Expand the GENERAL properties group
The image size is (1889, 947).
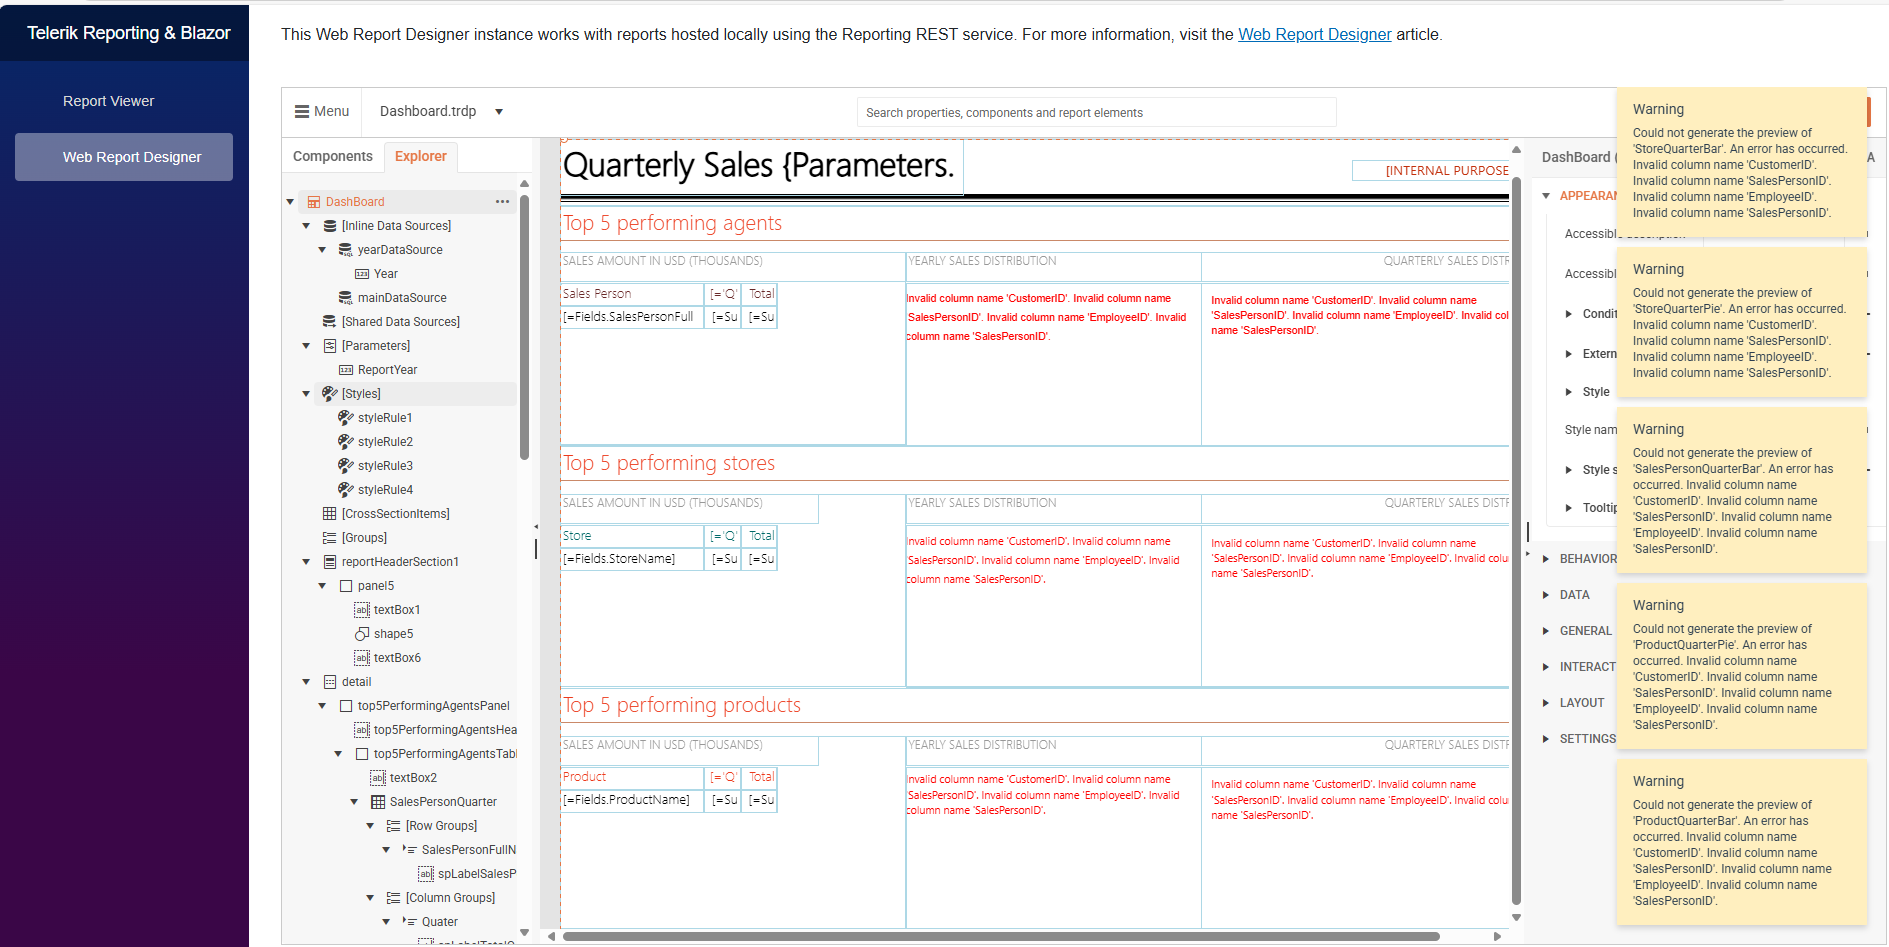pyautogui.click(x=1547, y=631)
